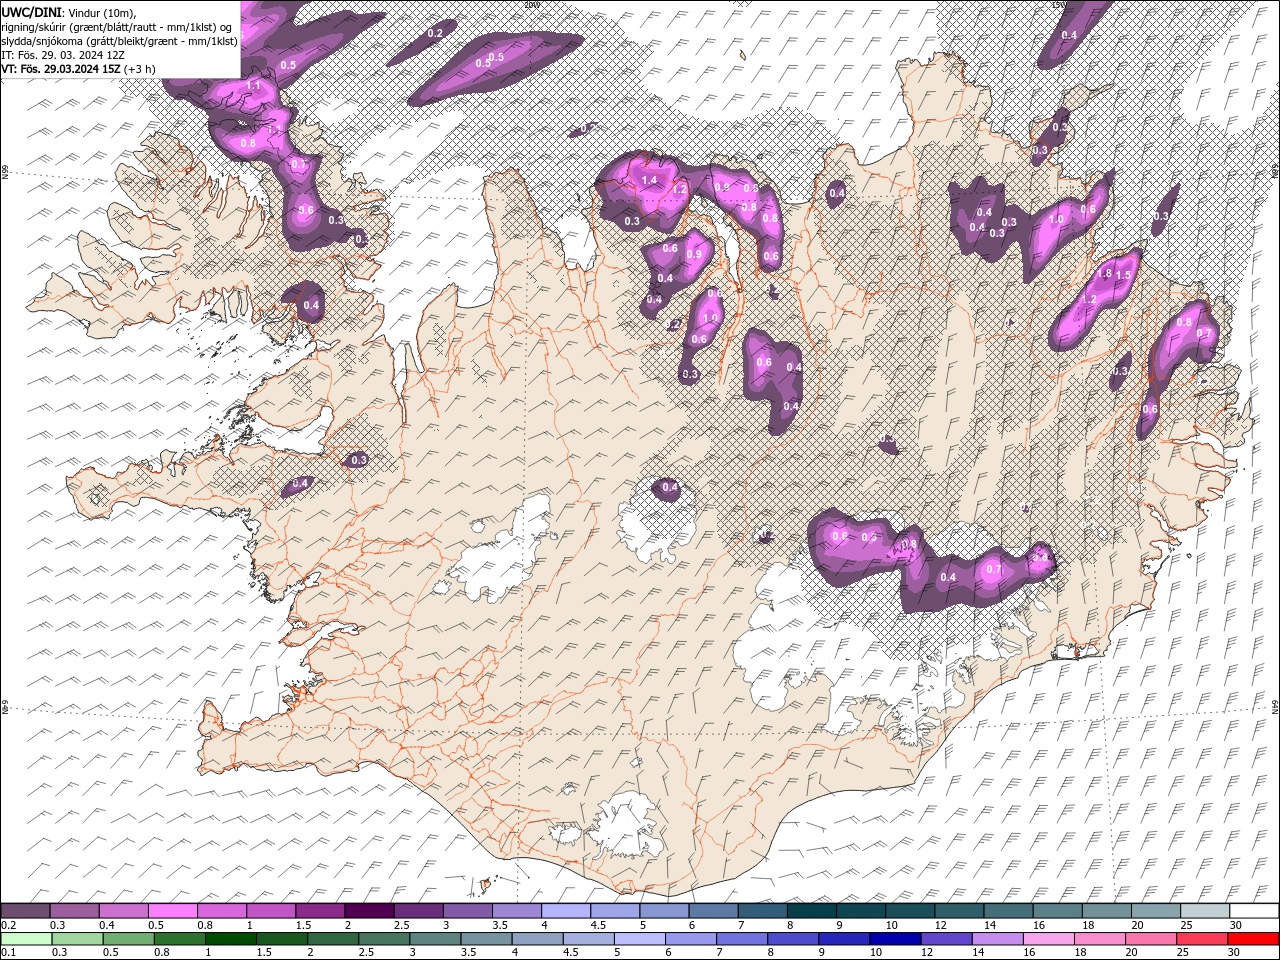Click the '0.4' value beside Hofsjökull glacier
The width and height of the screenshot is (1280, 960).
[671, 488]
